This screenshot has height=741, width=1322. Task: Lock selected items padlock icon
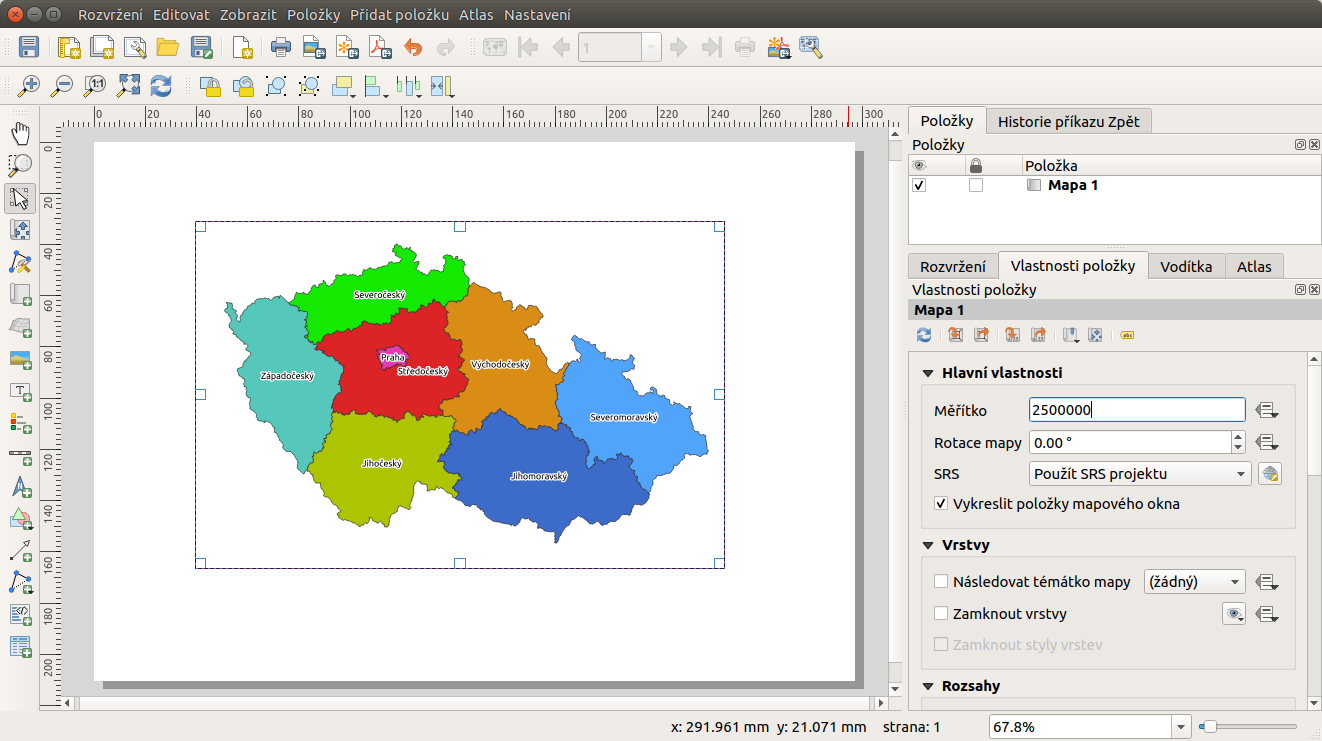tap(210, 86)
